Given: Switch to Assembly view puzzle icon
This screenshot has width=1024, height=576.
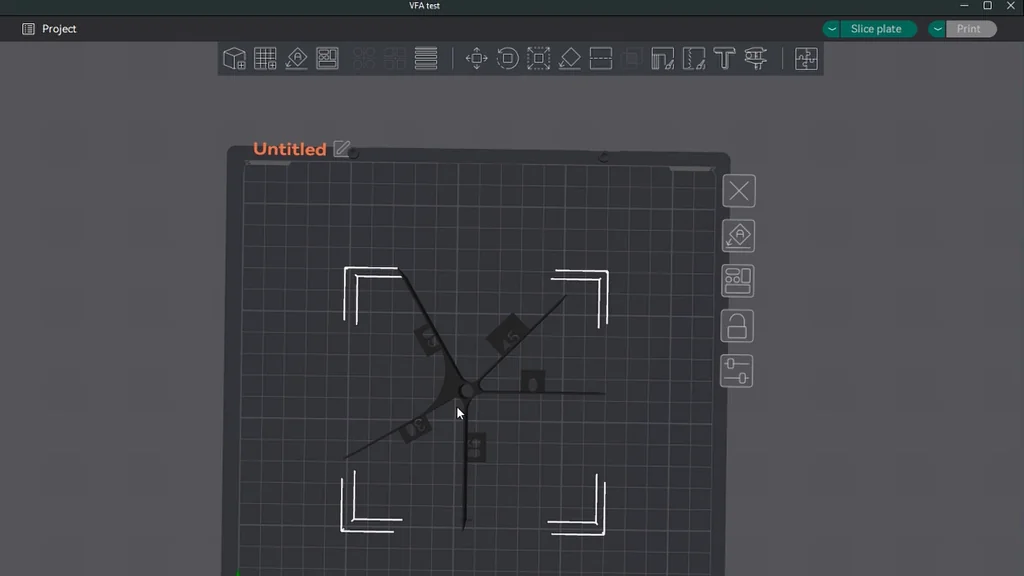Looking at the screenshot, I should click(x=806, y=59).
